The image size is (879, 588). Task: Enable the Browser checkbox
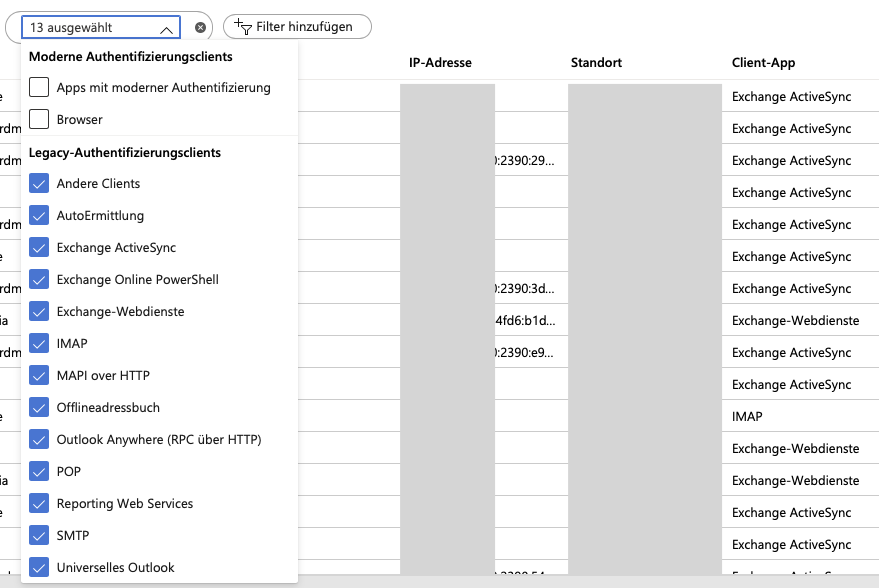tap(37, 119)
